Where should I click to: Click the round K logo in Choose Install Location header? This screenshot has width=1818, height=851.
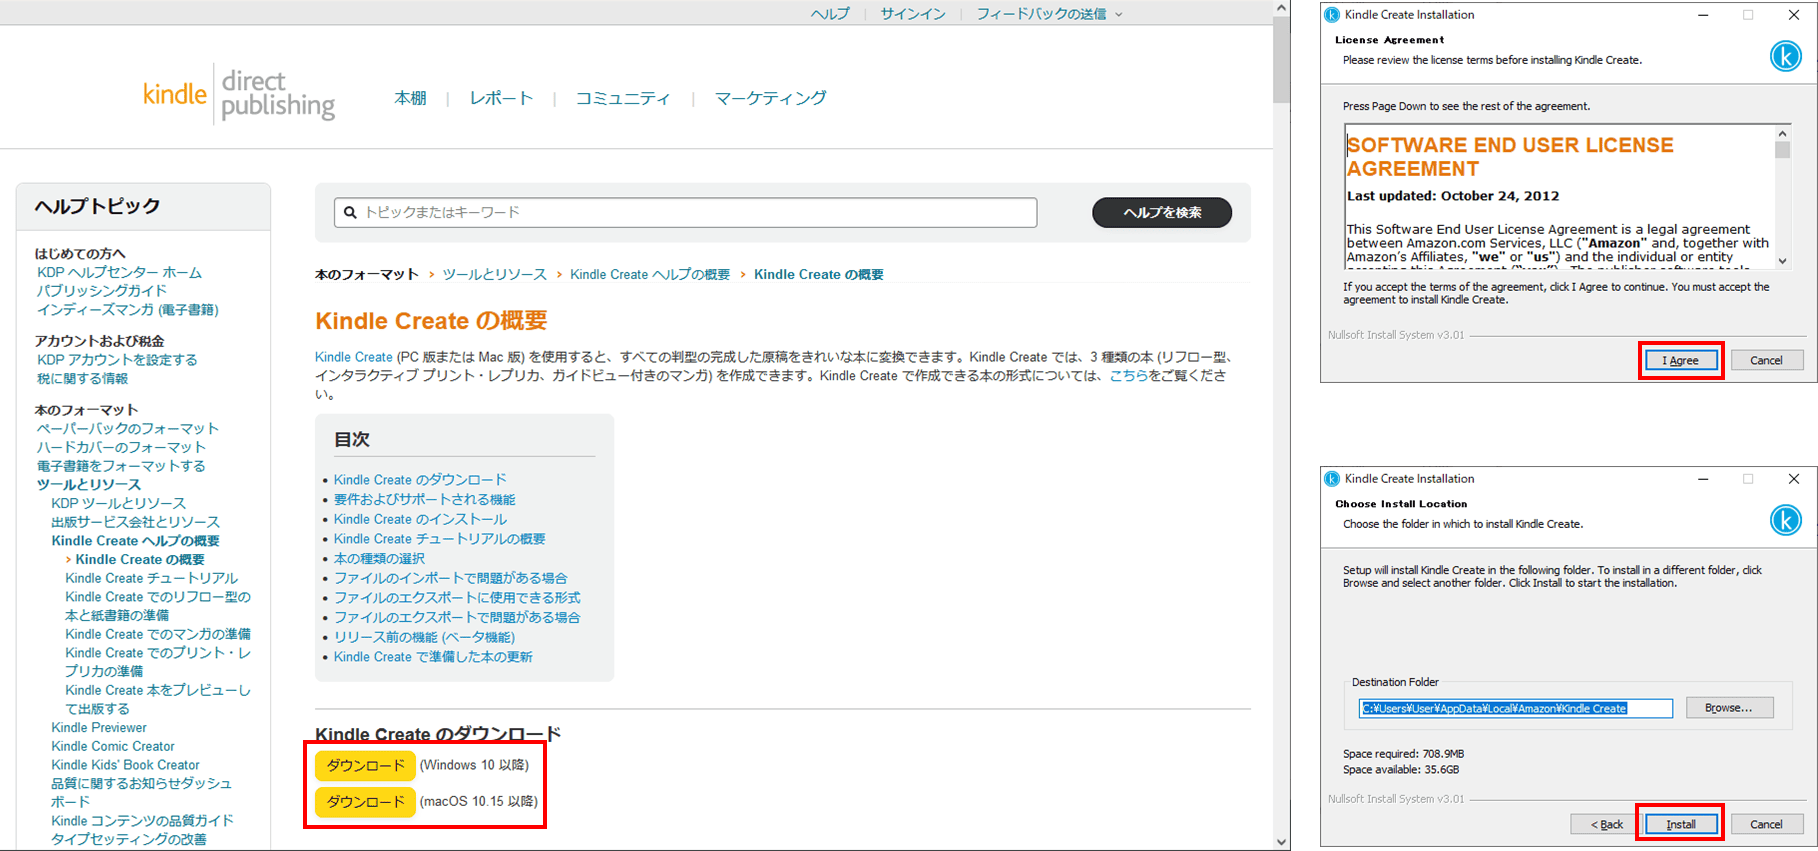click(1785, 520)
